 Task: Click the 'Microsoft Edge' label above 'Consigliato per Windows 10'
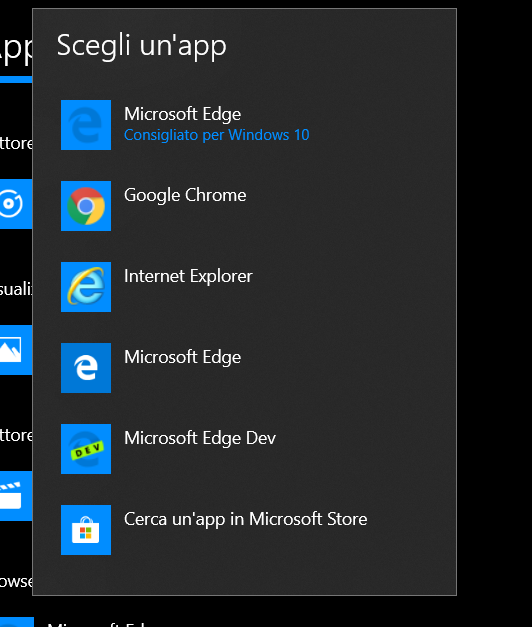point(182,114)
